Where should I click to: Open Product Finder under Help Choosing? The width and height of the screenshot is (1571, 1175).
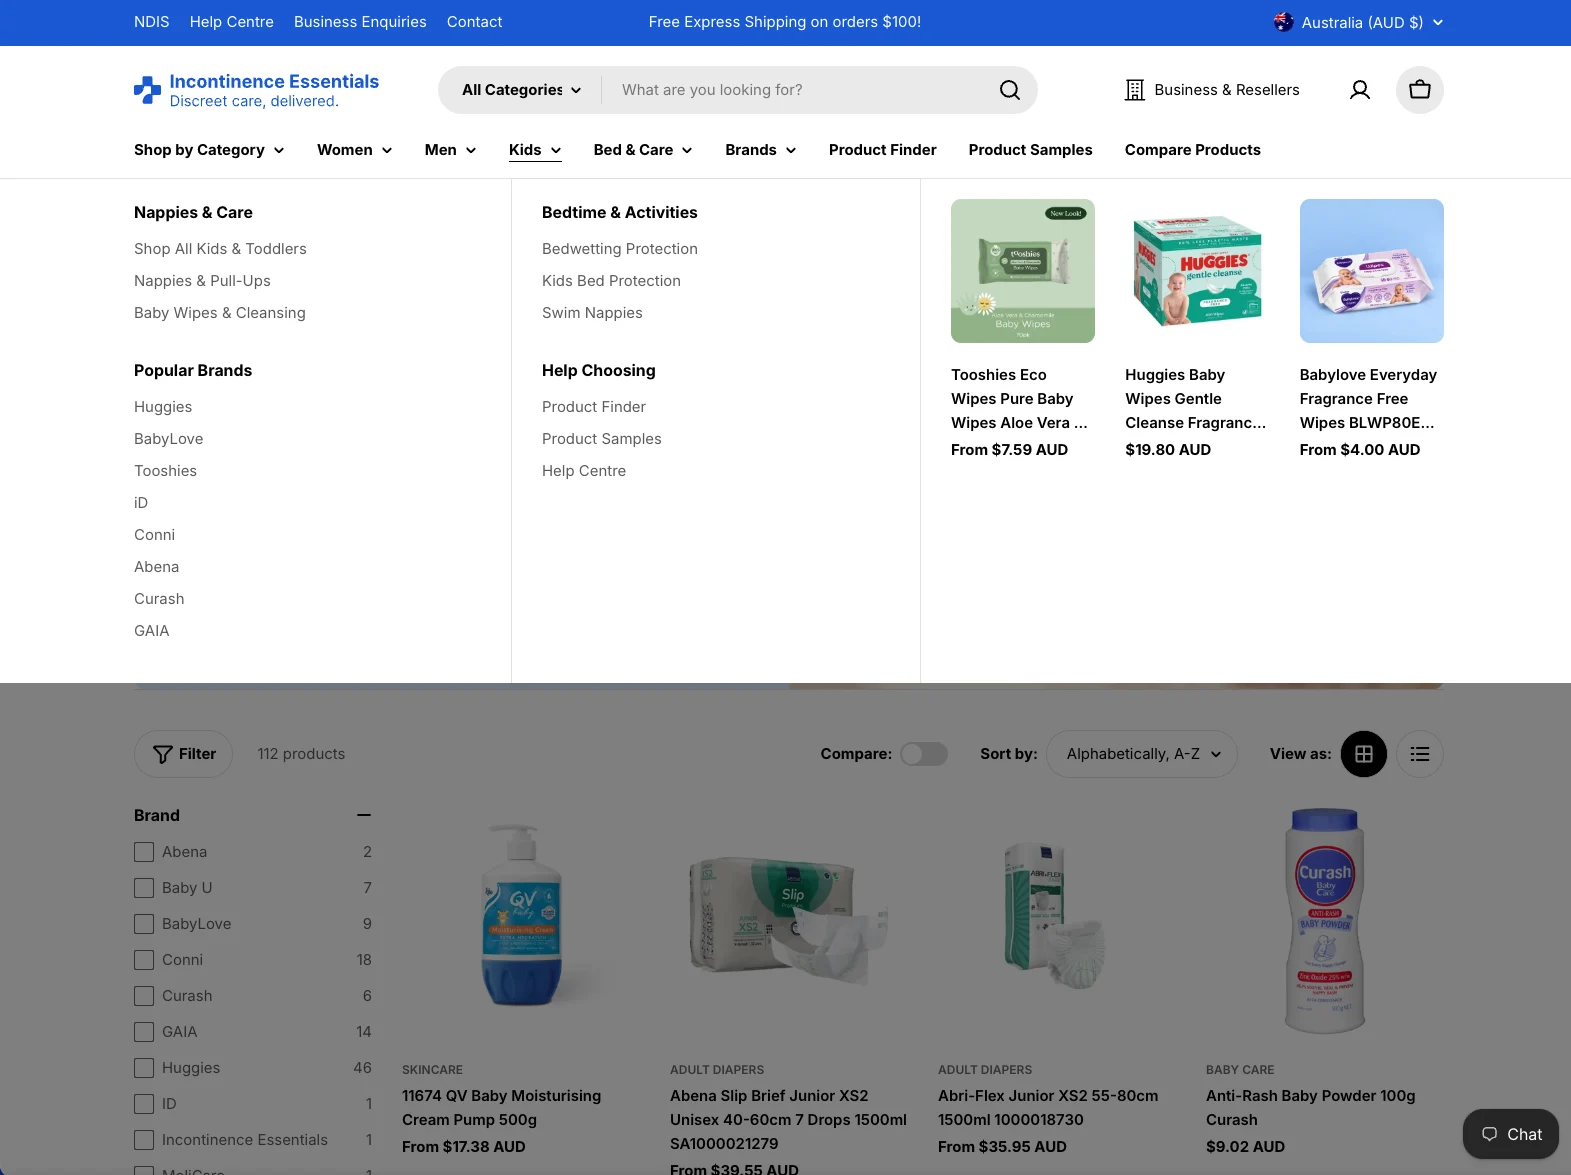[x=594, y=407]
